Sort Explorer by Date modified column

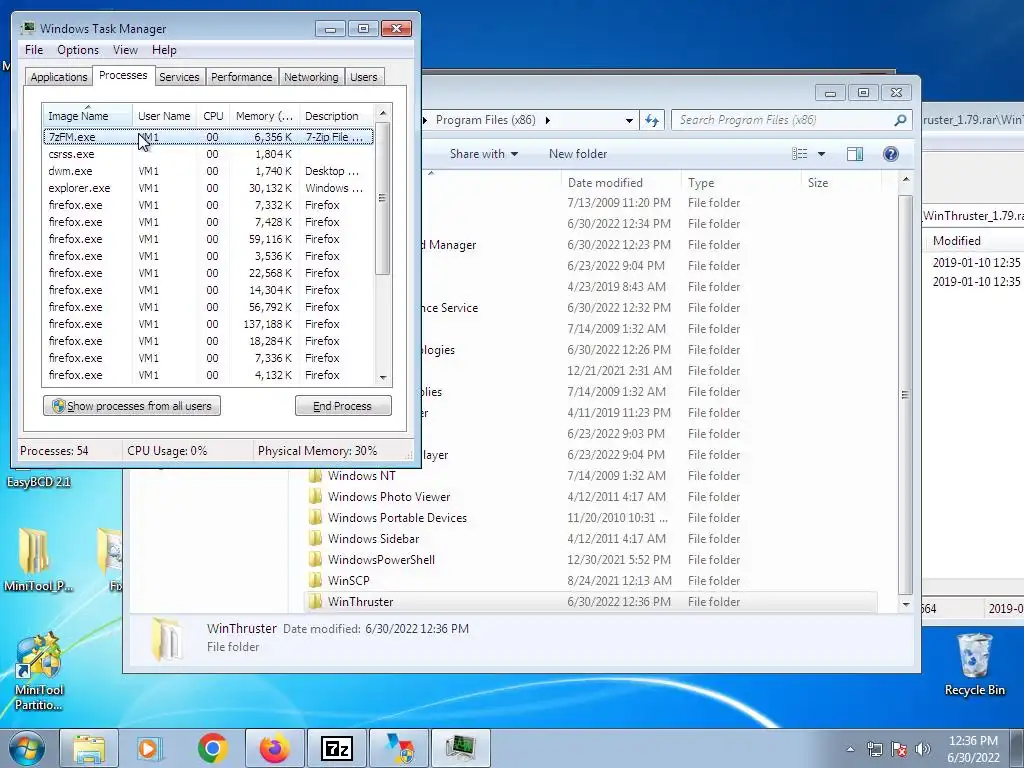click(x=620, y=183)
